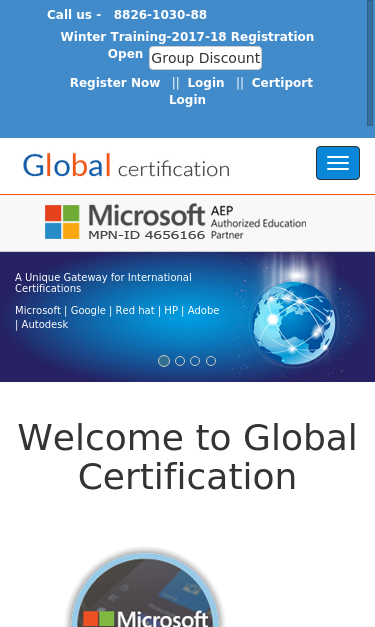Image resolution: width=375 pixels, height=627 pixels.
Task: Select the third carousel slide indicator
Action: 195,361
